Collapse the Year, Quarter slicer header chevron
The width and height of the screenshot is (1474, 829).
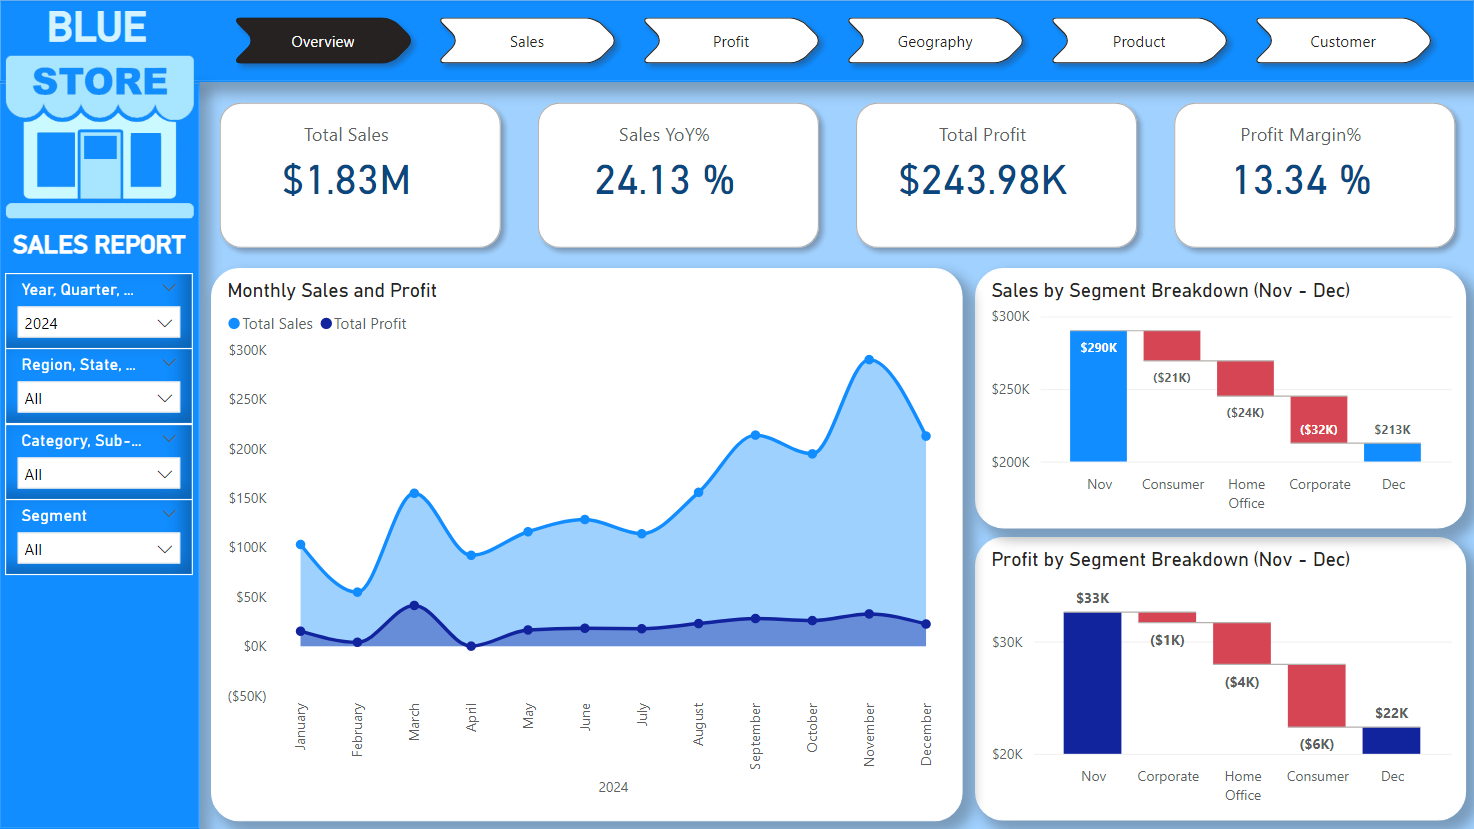click(169, 288)
